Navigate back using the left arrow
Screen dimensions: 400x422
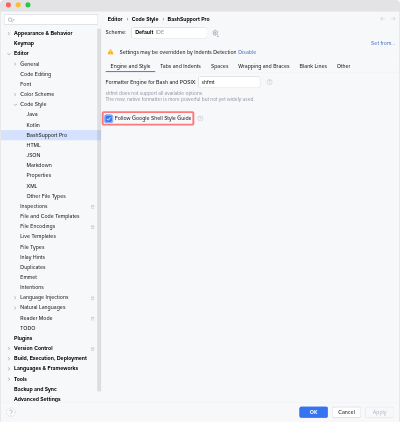[x=383, y=19]
